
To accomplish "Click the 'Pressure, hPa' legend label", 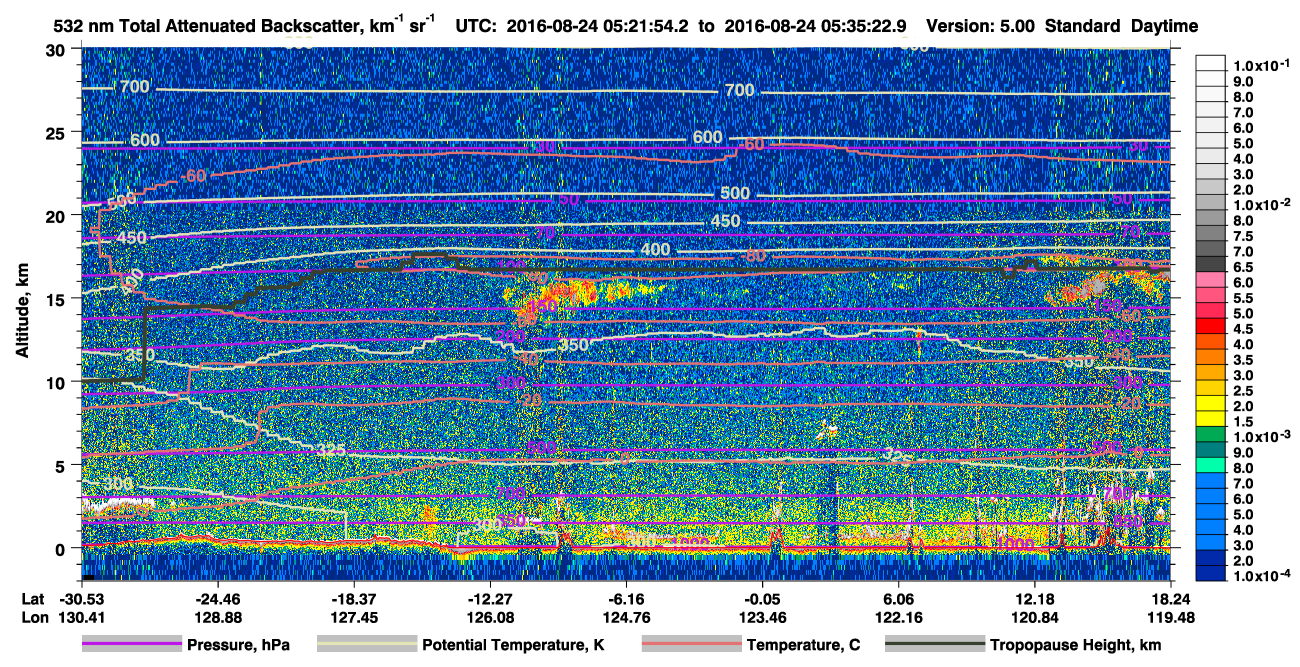I will (x=238, y=645).
